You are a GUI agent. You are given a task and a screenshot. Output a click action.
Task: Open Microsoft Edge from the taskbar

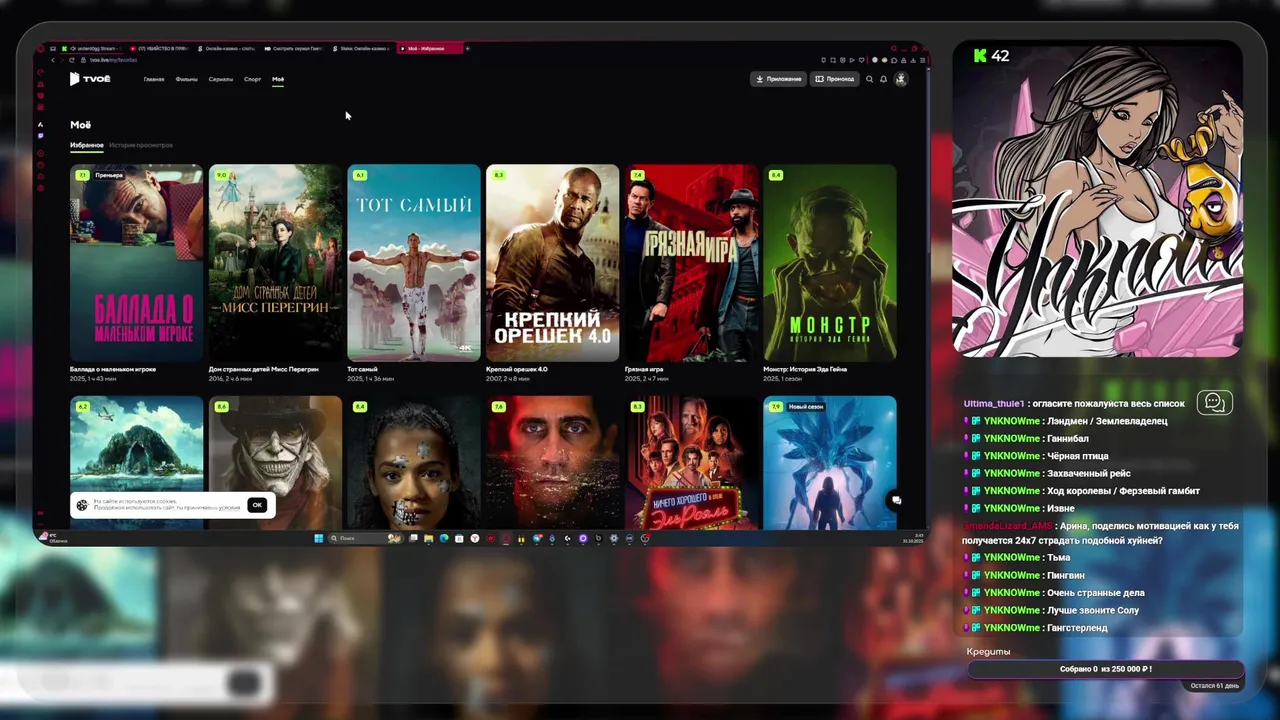(x=444, y=538)
